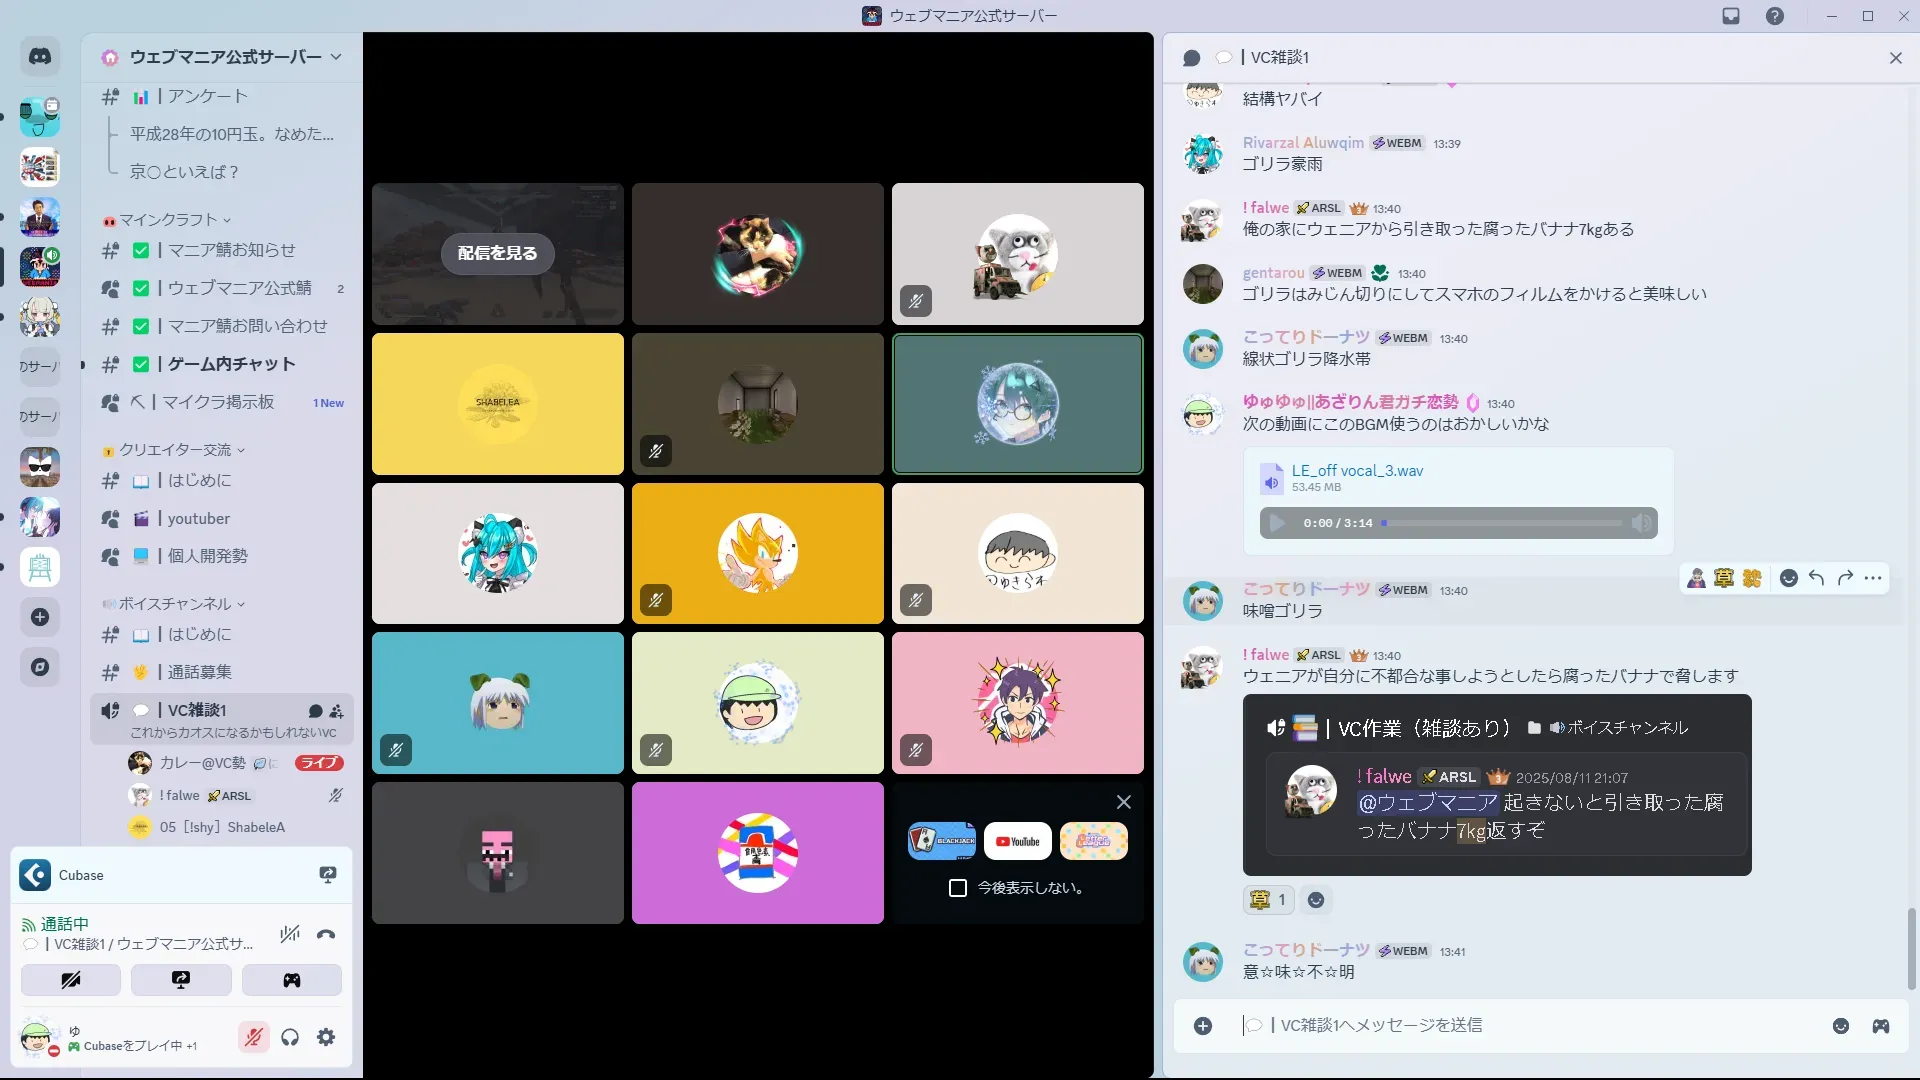Select the youtuber channel
Image resolution: width=1920 pixels, height=1080 pixels.
199,518
